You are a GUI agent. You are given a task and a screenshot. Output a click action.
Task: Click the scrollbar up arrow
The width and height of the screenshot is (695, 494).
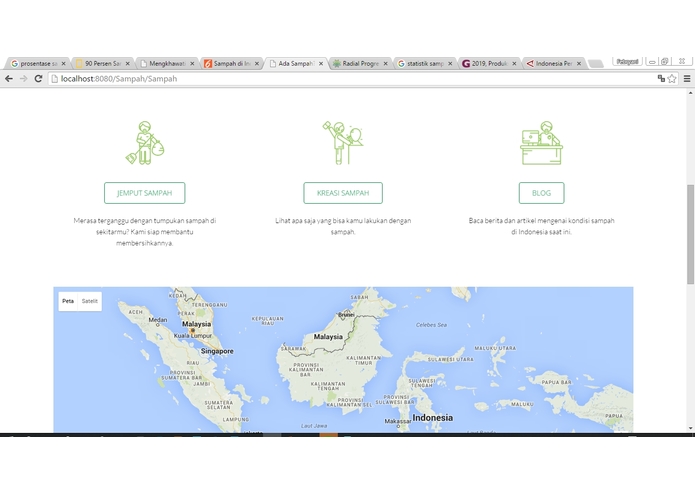tap(690, 93)
